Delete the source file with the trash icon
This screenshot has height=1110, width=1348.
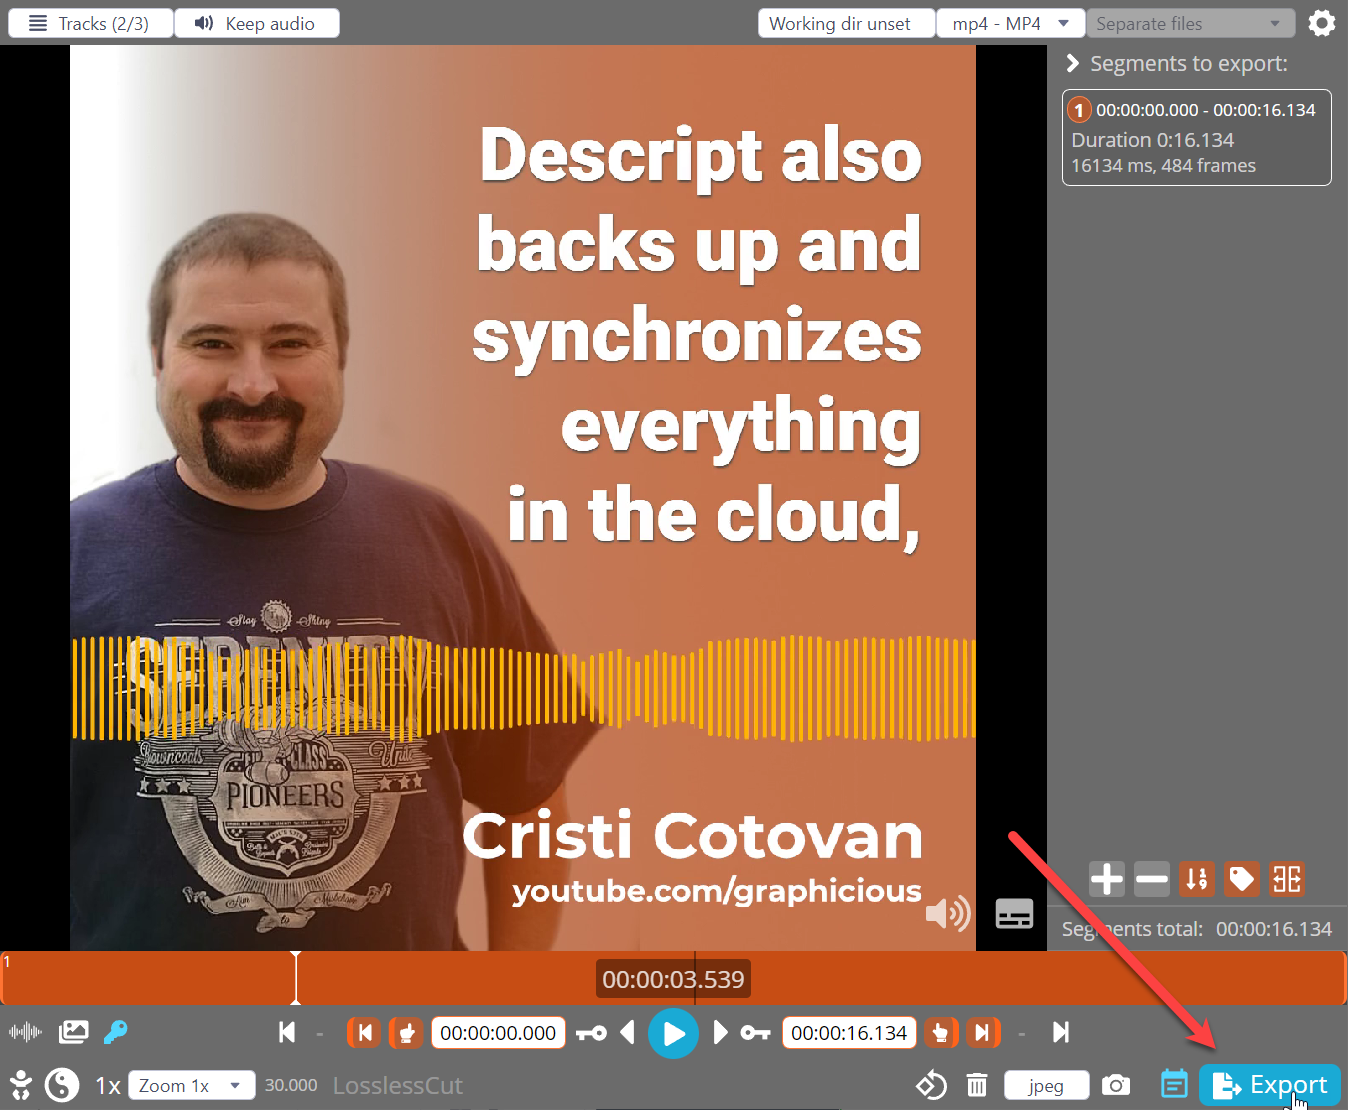[977, 1085]
